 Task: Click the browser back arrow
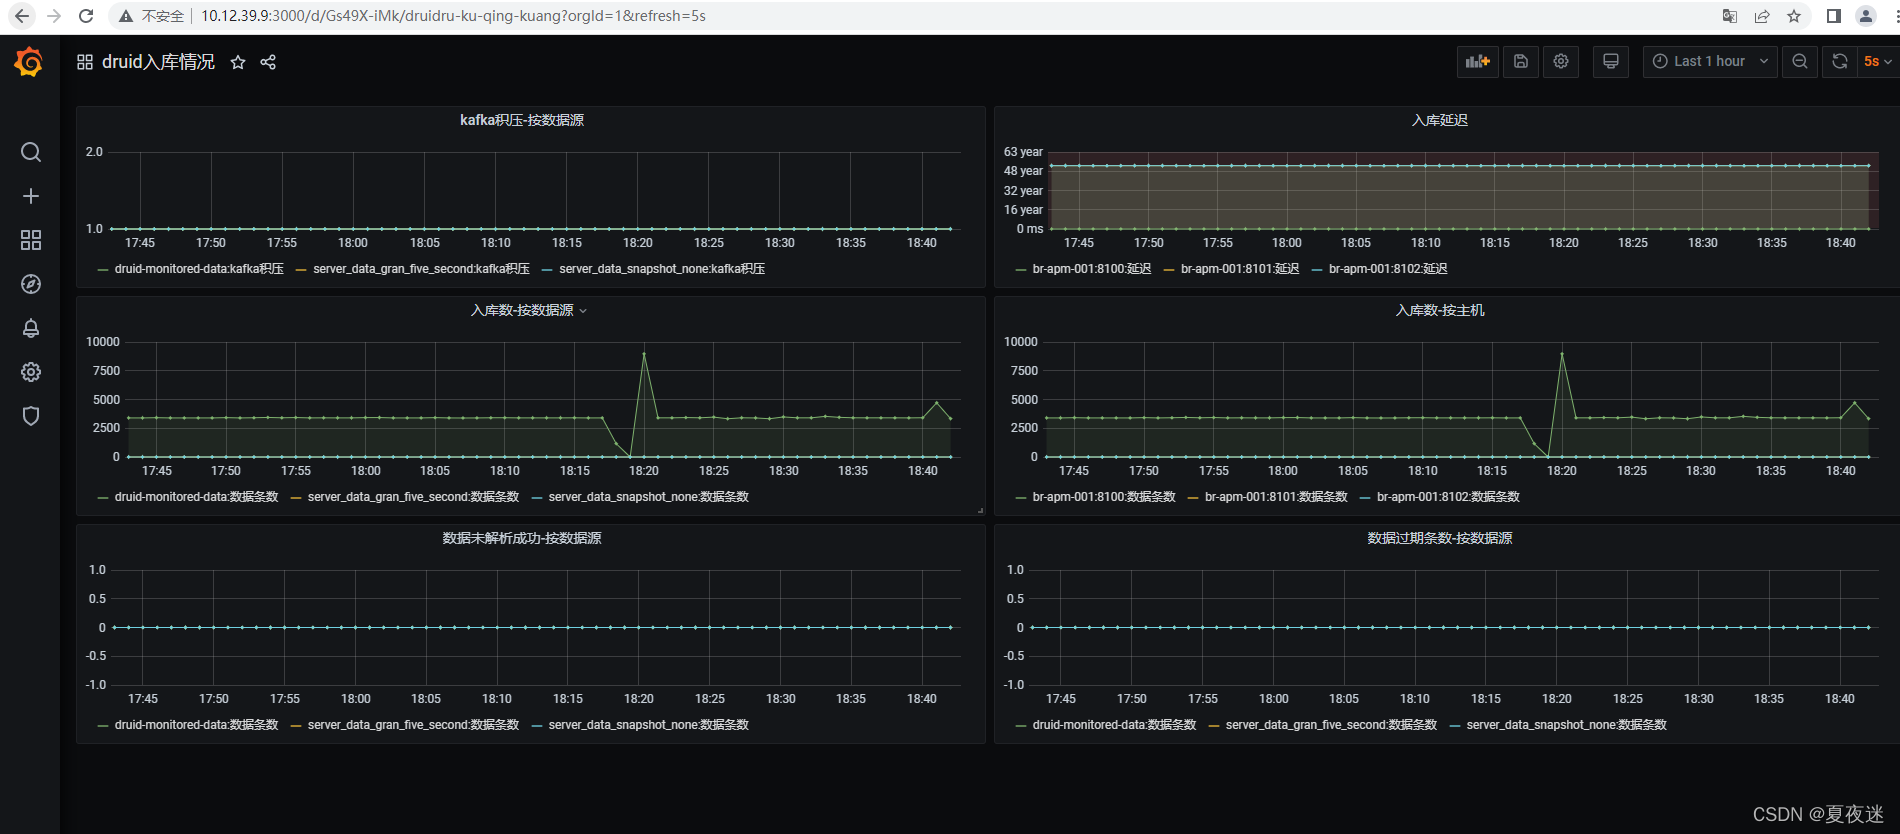pyautogui.click(x=22, y=16)
